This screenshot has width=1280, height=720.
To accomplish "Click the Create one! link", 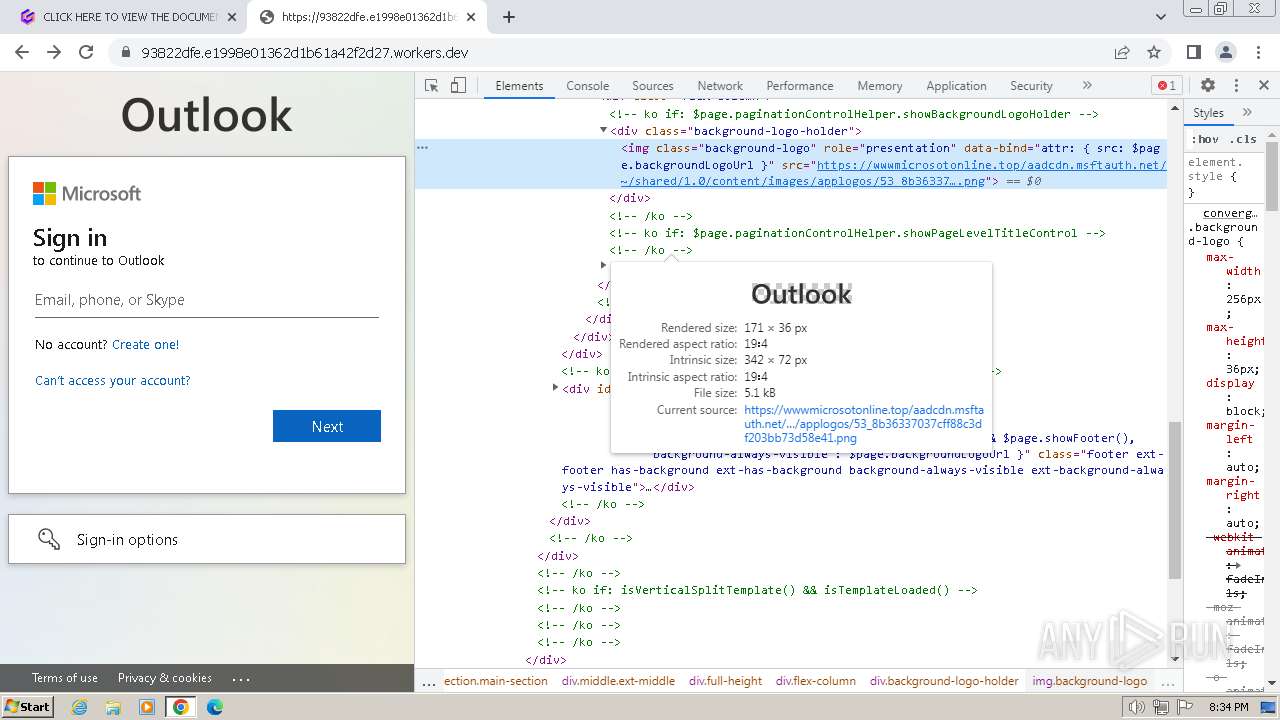I will coord(146,344).
